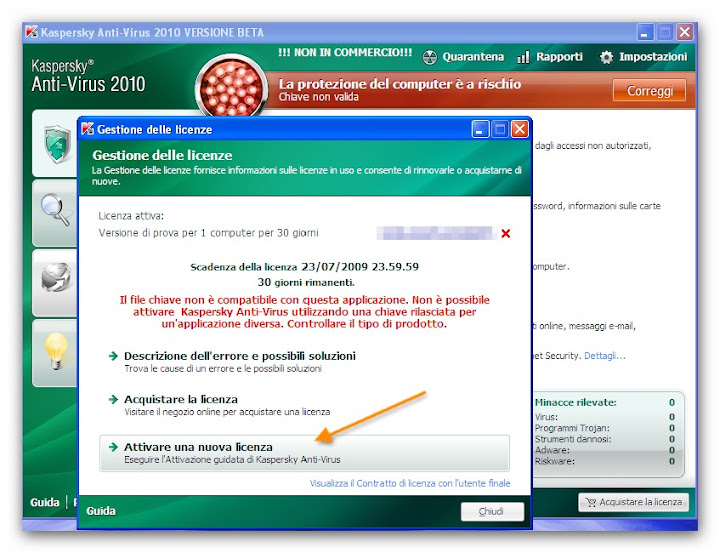
Task: Click 'Adware:' statistics row
Action: click(x=605, y=450)
